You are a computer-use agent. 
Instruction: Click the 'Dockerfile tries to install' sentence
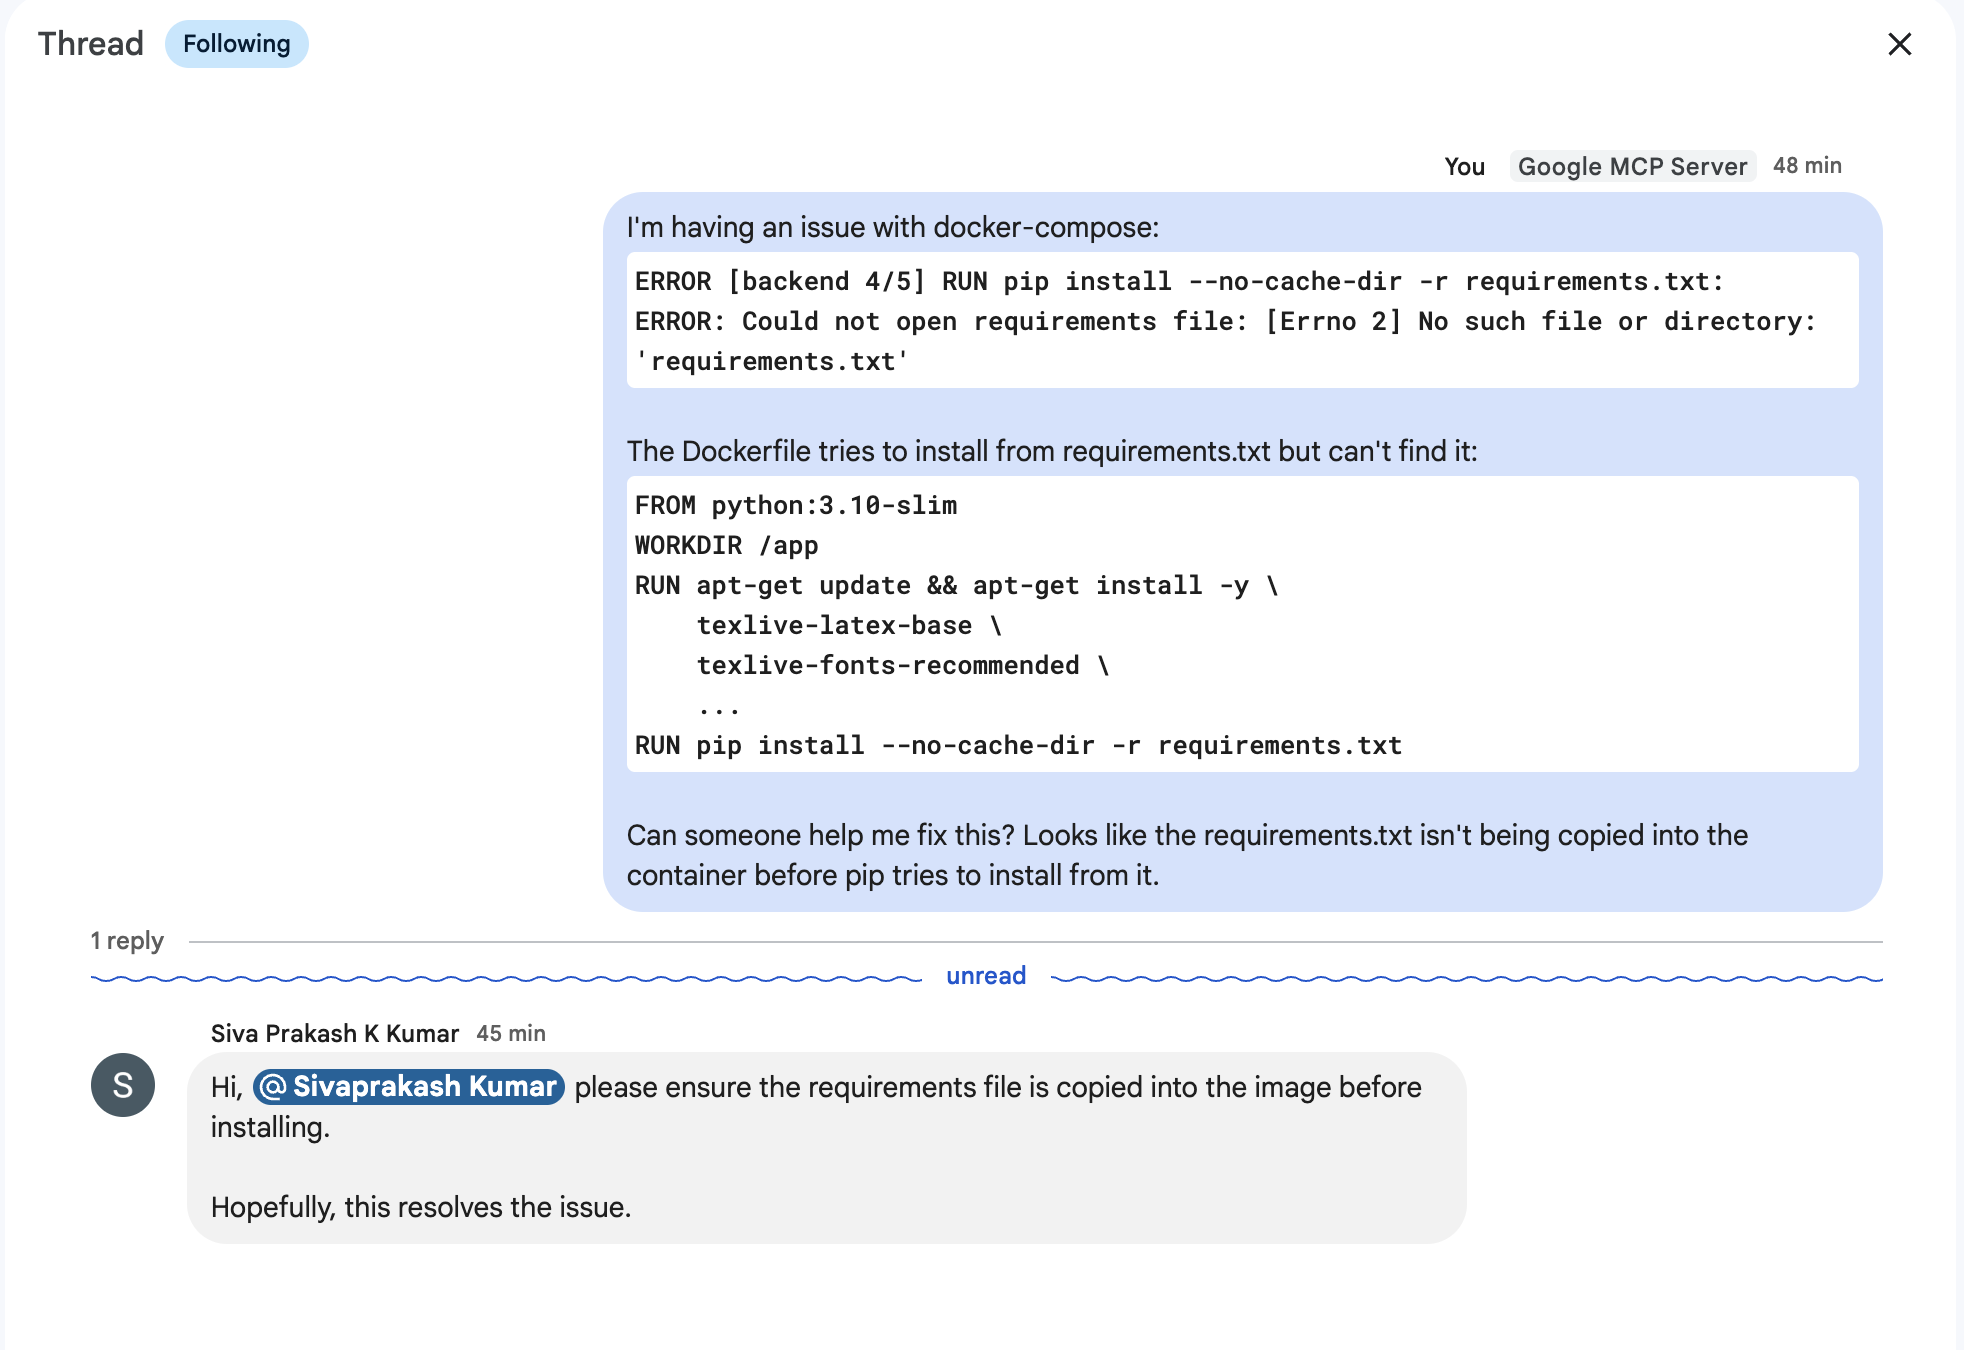coord(1051,451)
